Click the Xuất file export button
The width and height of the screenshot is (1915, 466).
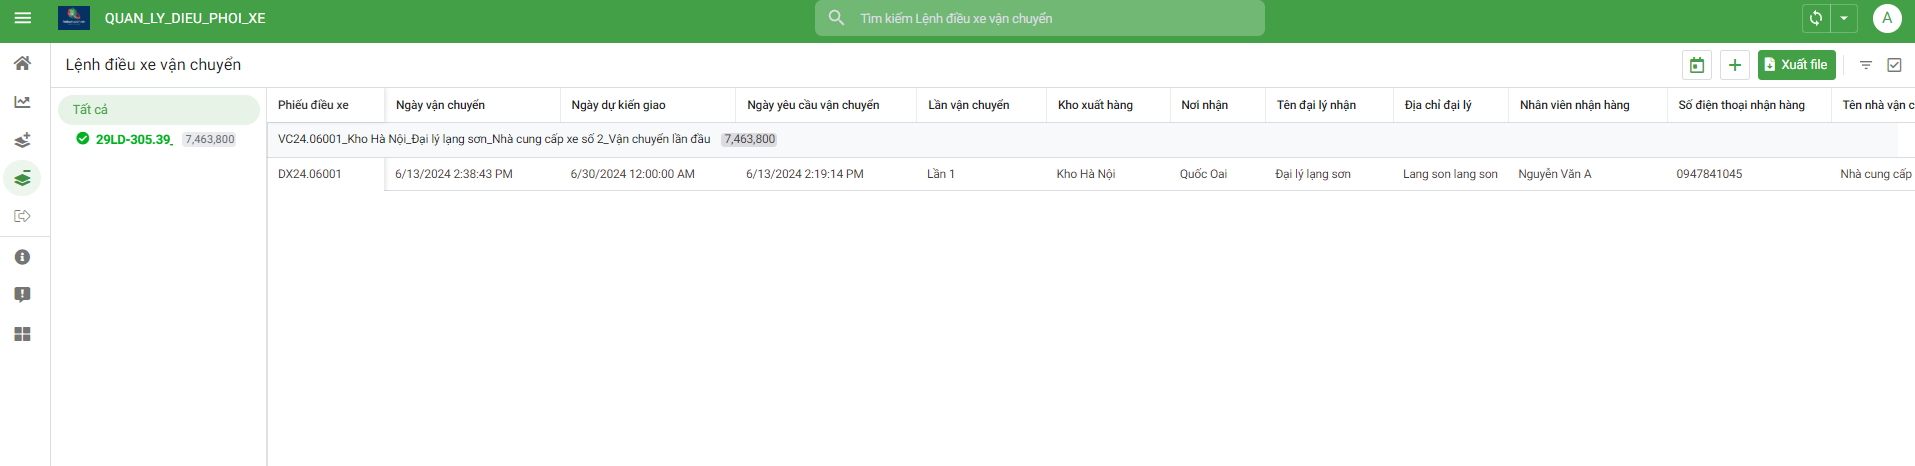pos(1796,65)
